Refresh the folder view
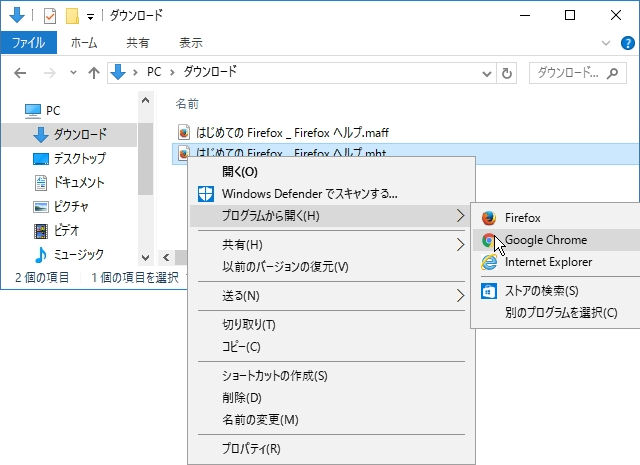Viewport: 640px width, 465px height. (507, 73)
